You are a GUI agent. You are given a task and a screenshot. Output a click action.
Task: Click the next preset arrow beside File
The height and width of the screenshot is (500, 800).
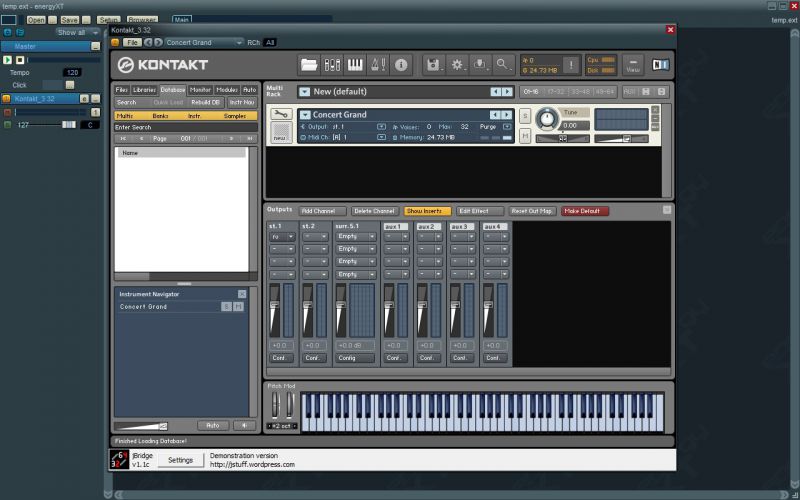(x=158, y=42)
